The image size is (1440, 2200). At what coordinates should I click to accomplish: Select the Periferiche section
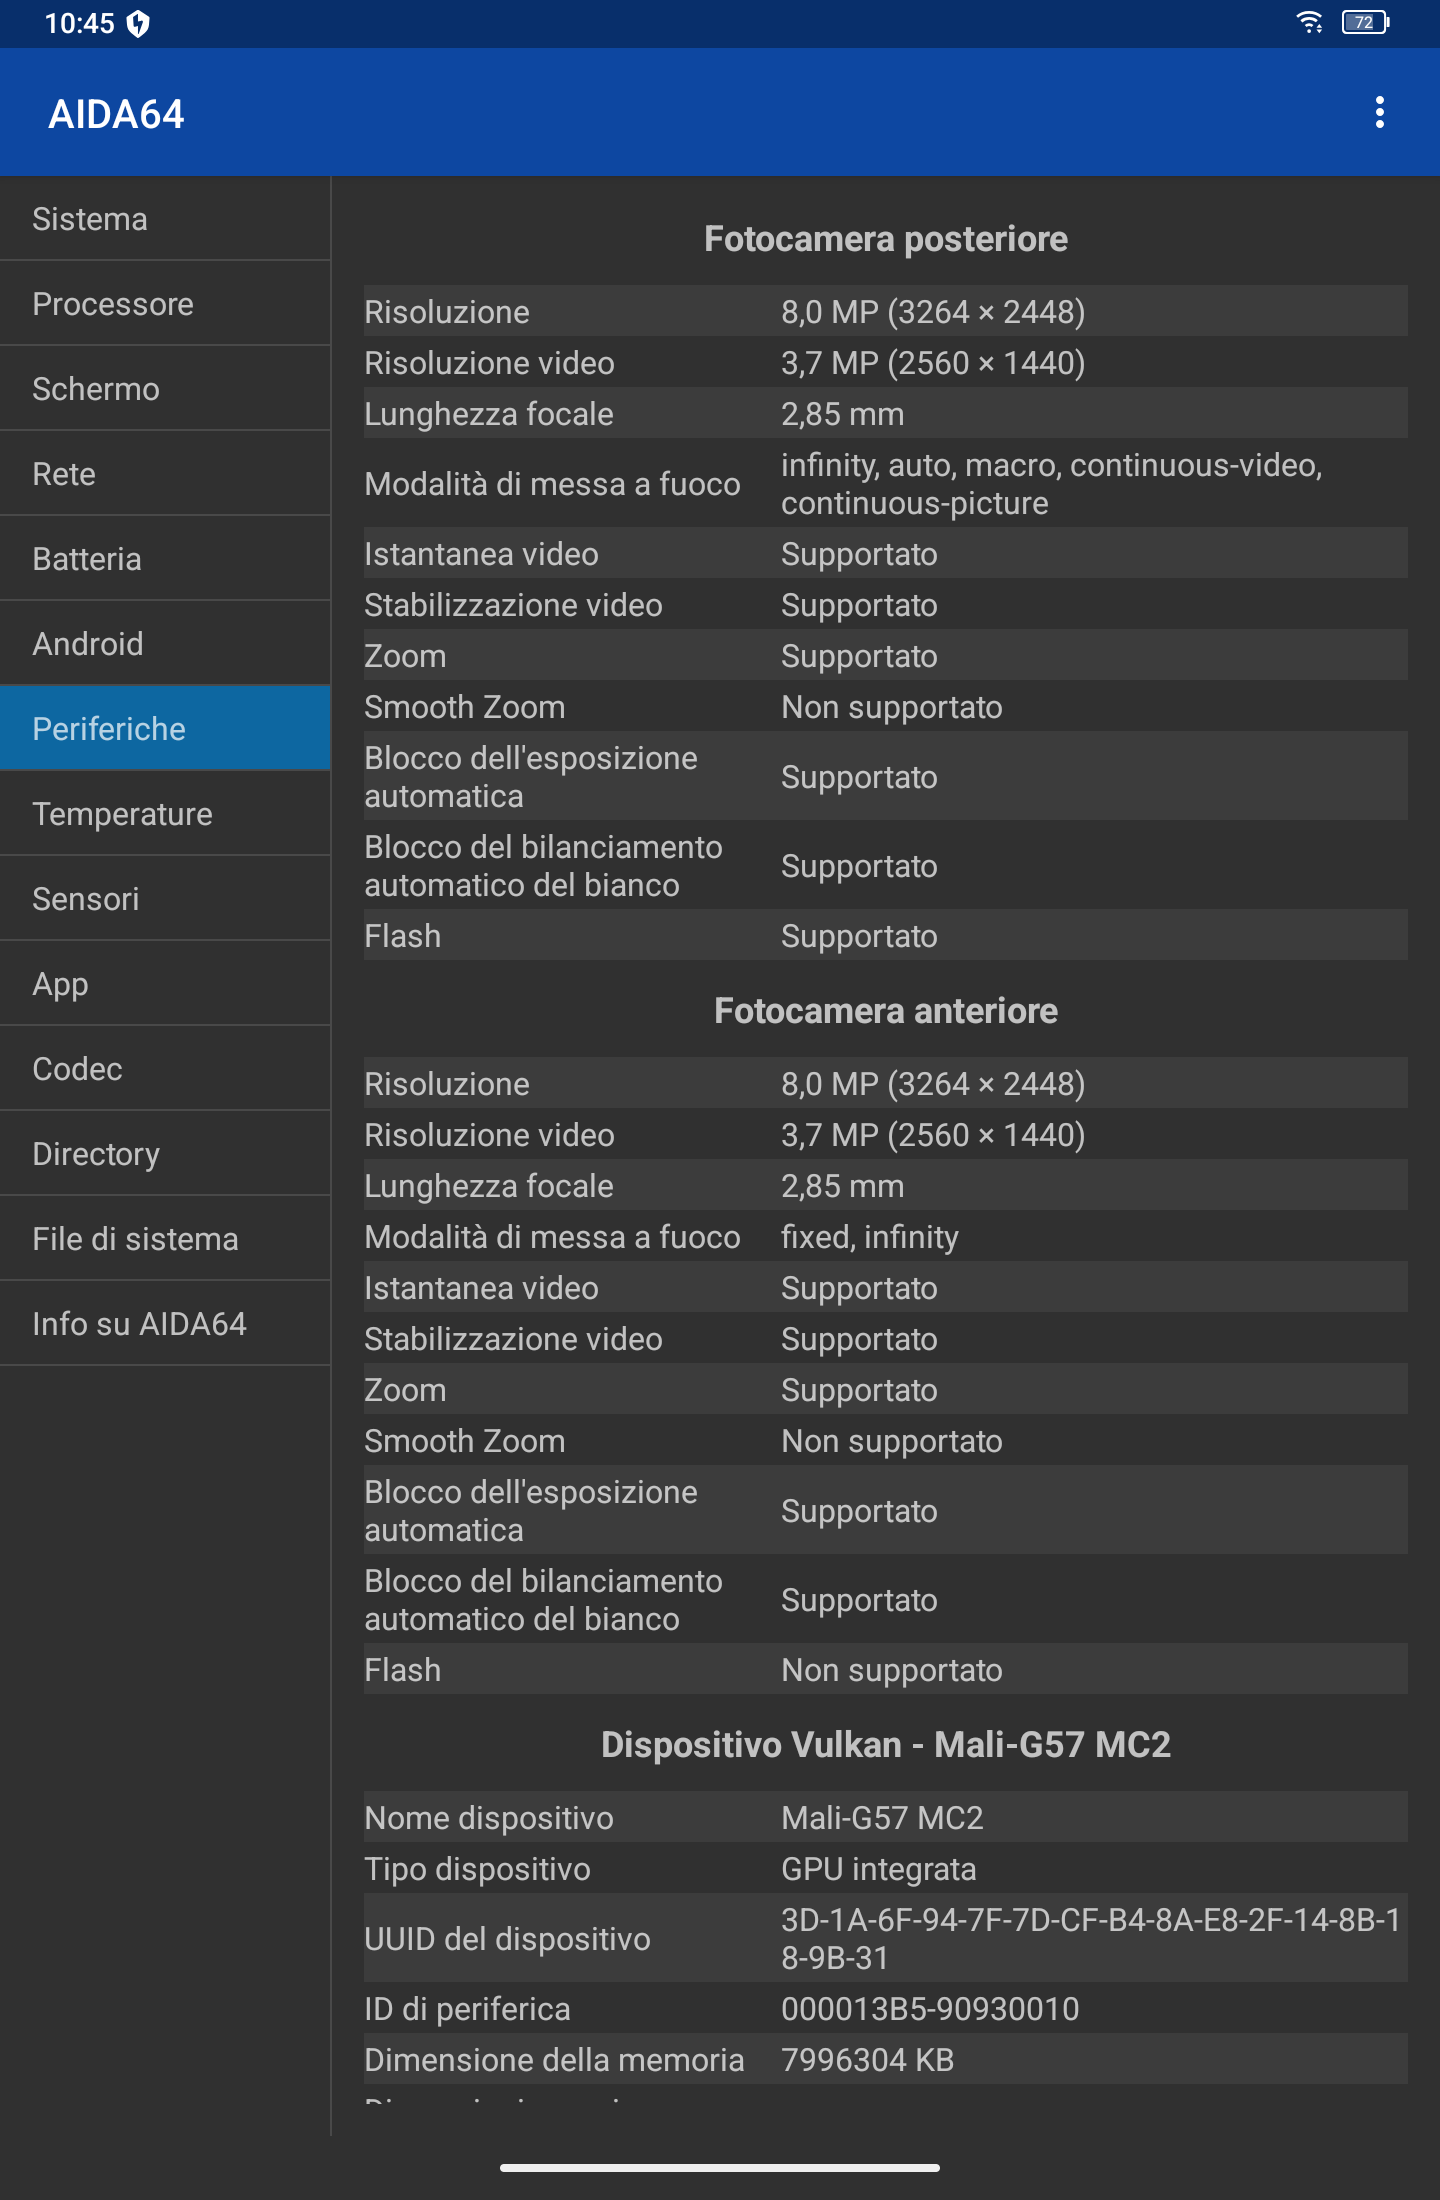click(x=165, y=729)
